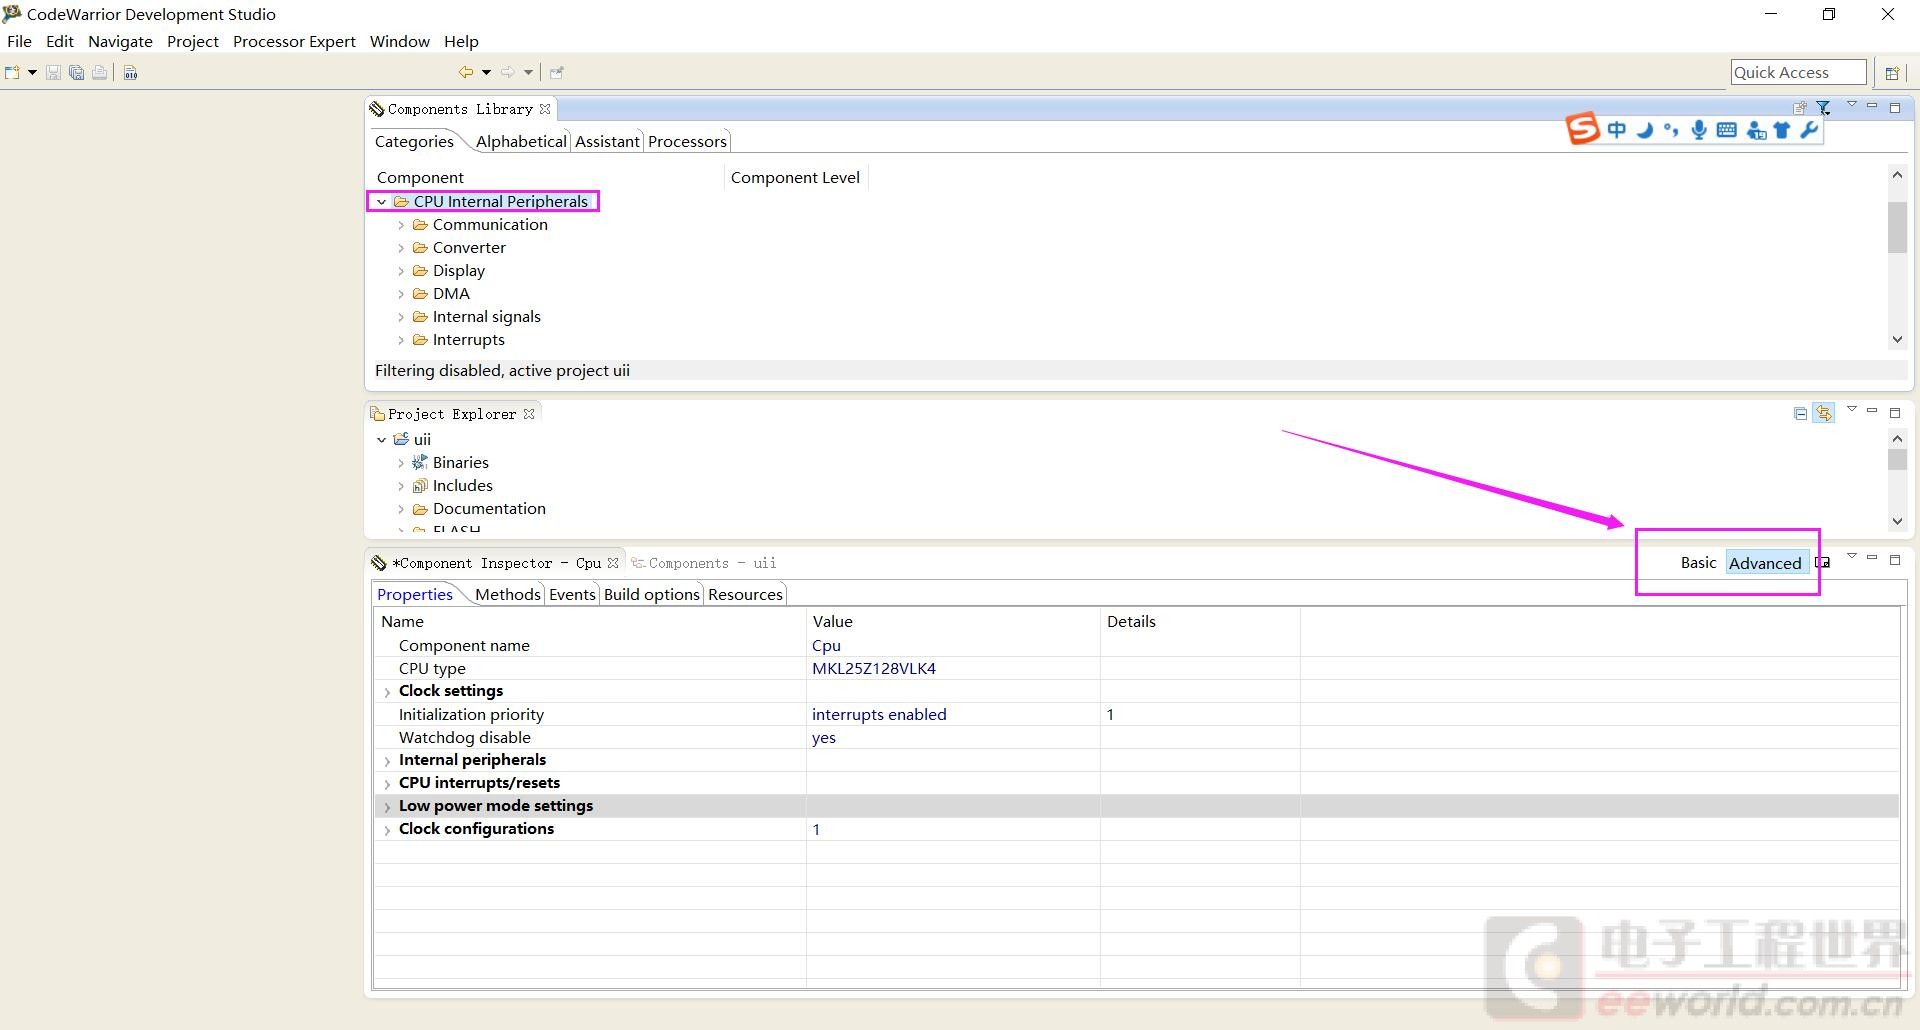
Task: Click the Open Perspective icon
Action: click(1892, 72)
